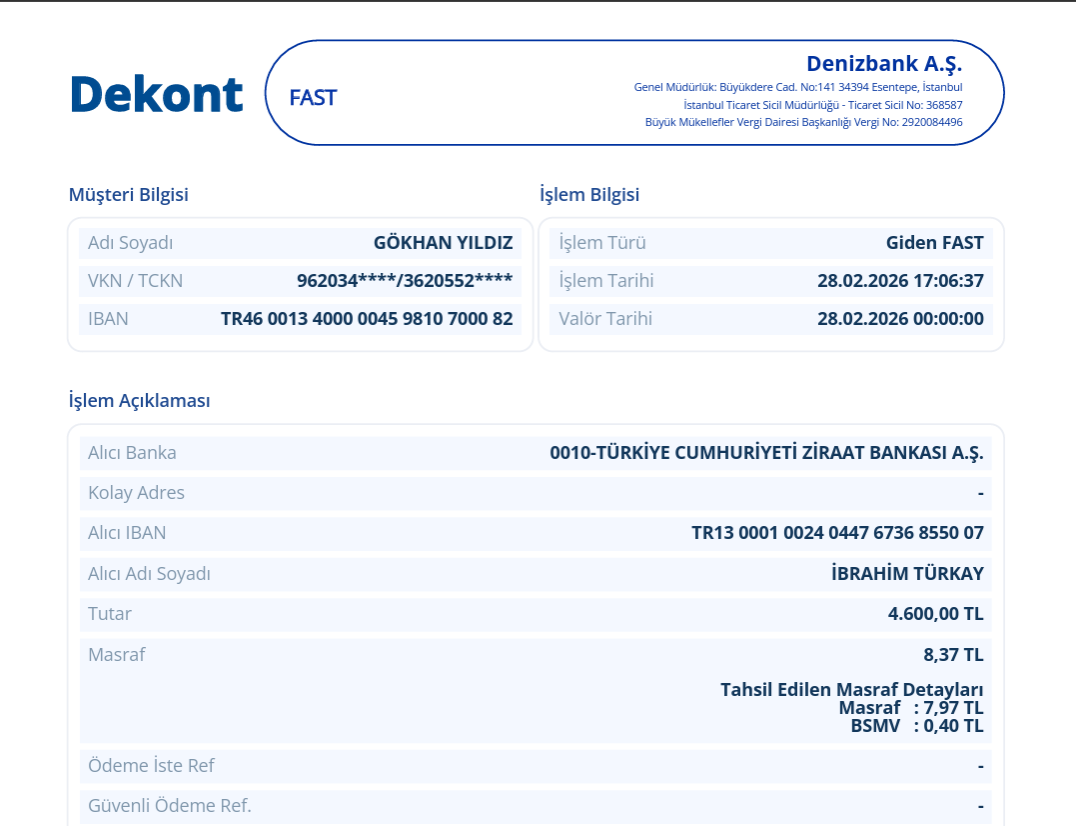Click the İşlem Türü label
1076x826 pixels.
click(602, 243)
